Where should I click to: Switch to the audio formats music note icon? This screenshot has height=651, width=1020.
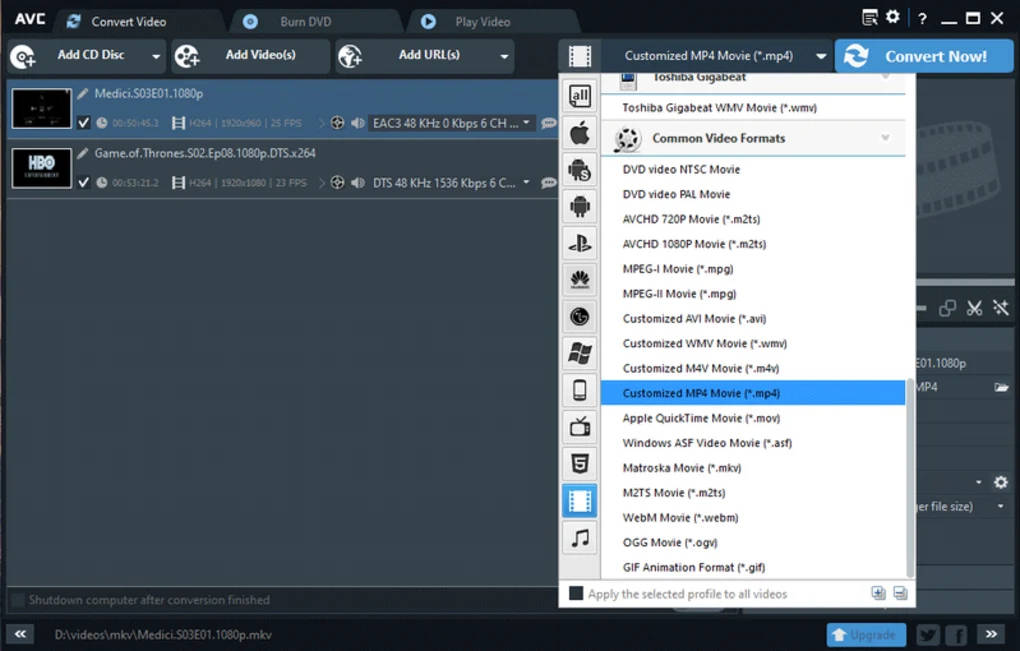(580, 538)
